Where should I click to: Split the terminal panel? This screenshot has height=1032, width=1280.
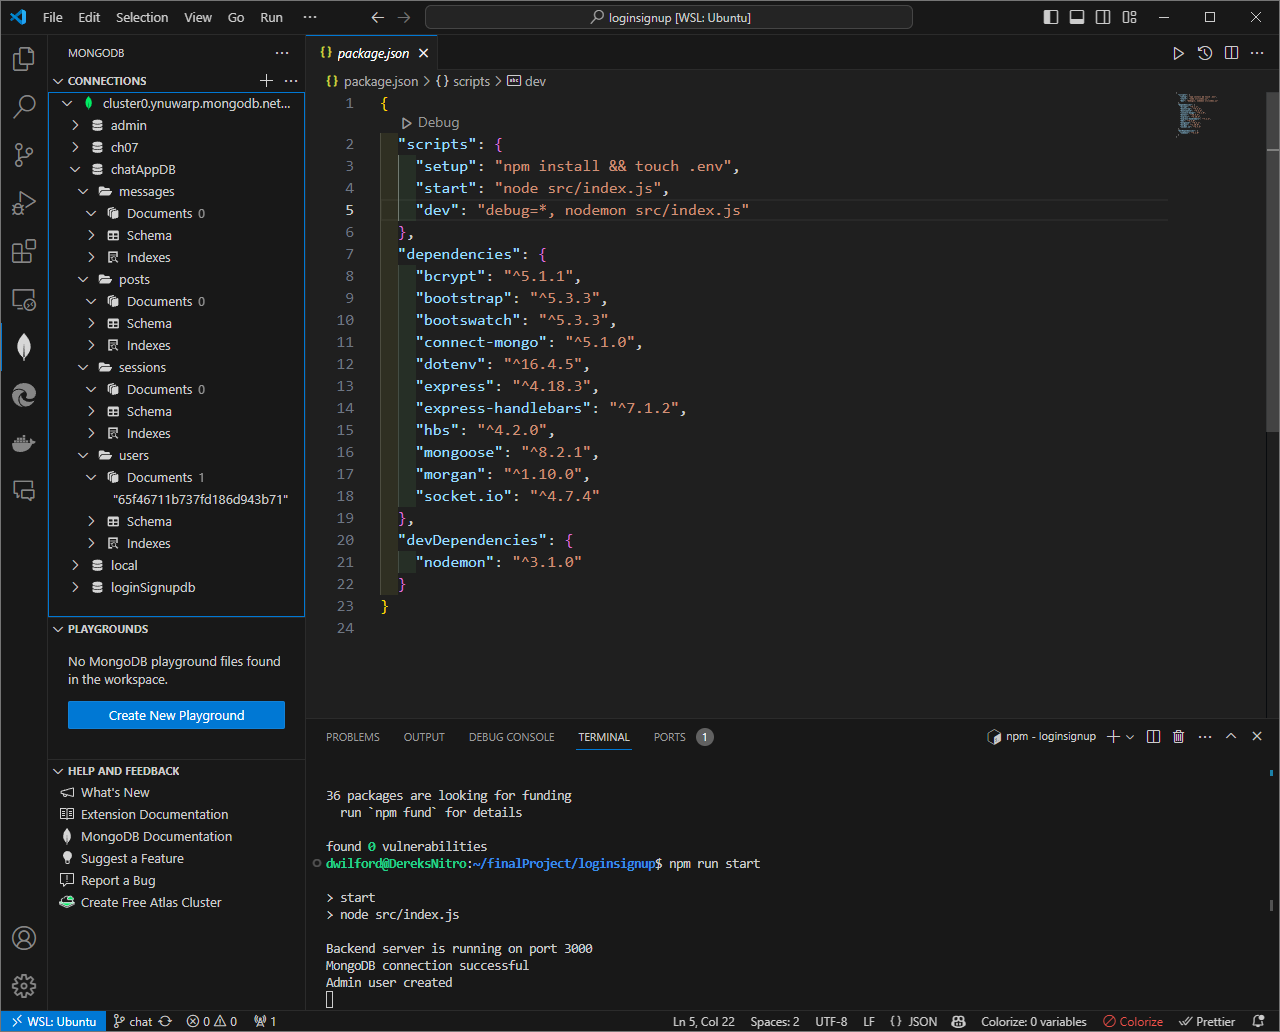1153,737
